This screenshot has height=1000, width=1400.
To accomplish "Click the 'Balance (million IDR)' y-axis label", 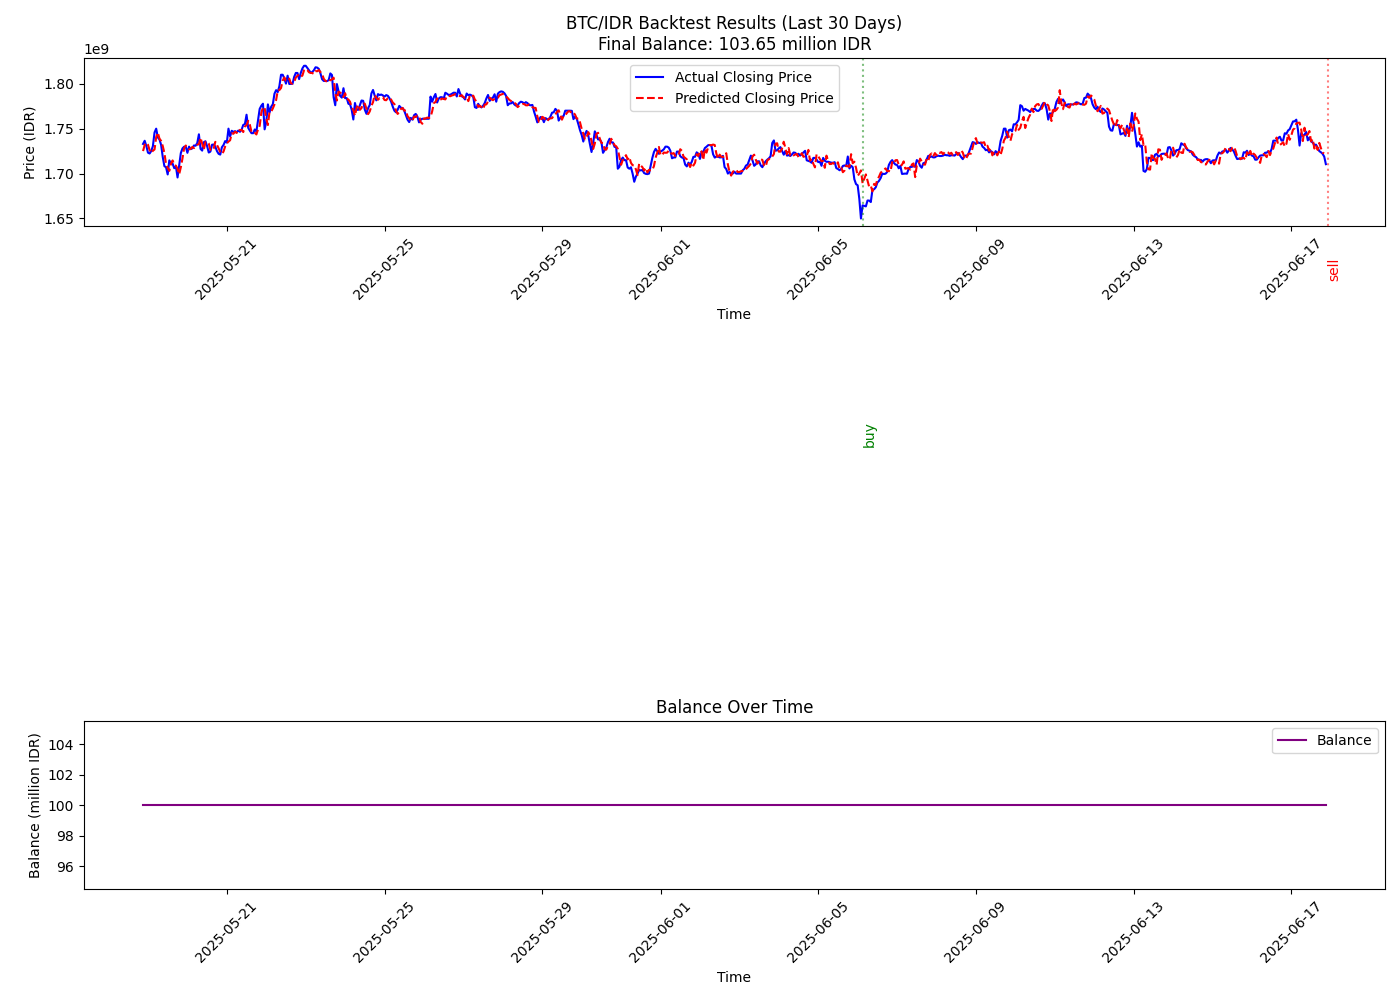I will pos(35,805).
